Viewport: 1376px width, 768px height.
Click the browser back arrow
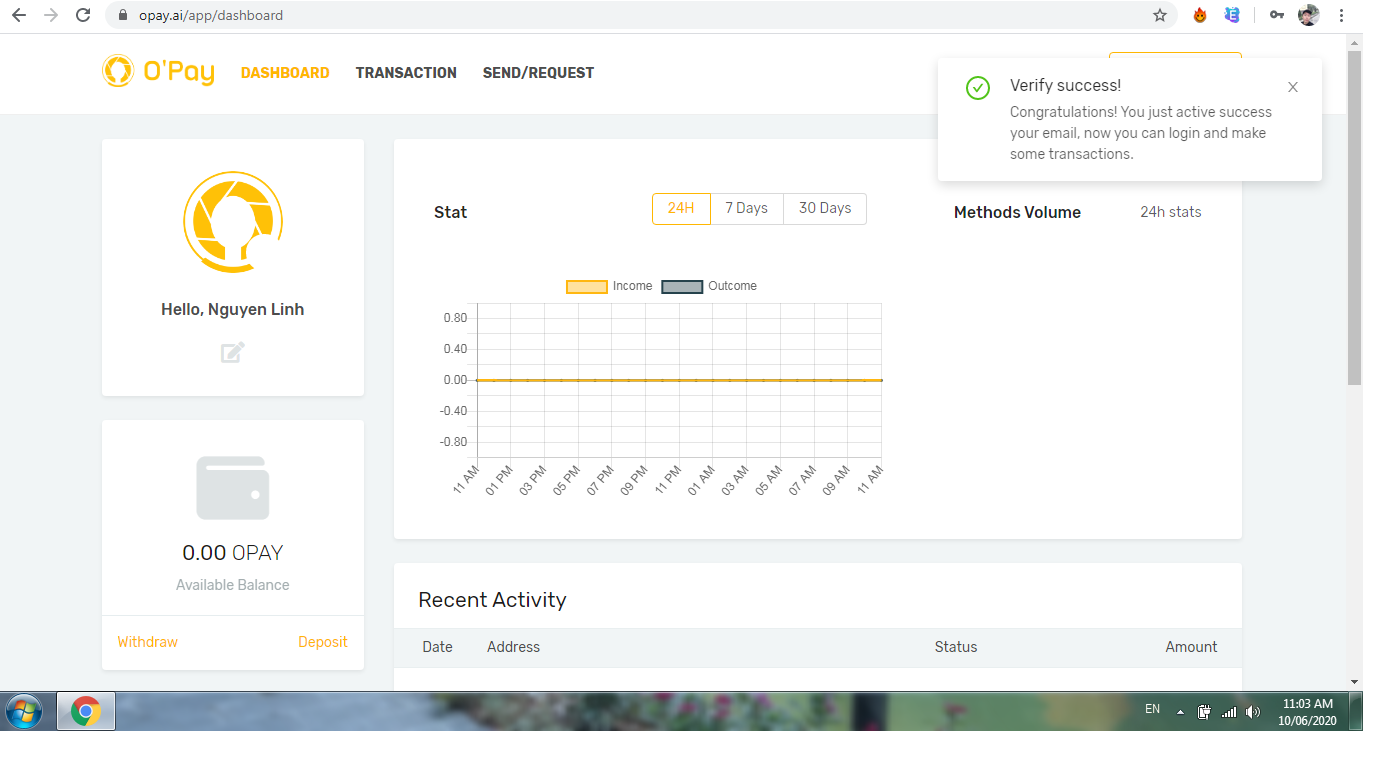[x=19, y=15]
